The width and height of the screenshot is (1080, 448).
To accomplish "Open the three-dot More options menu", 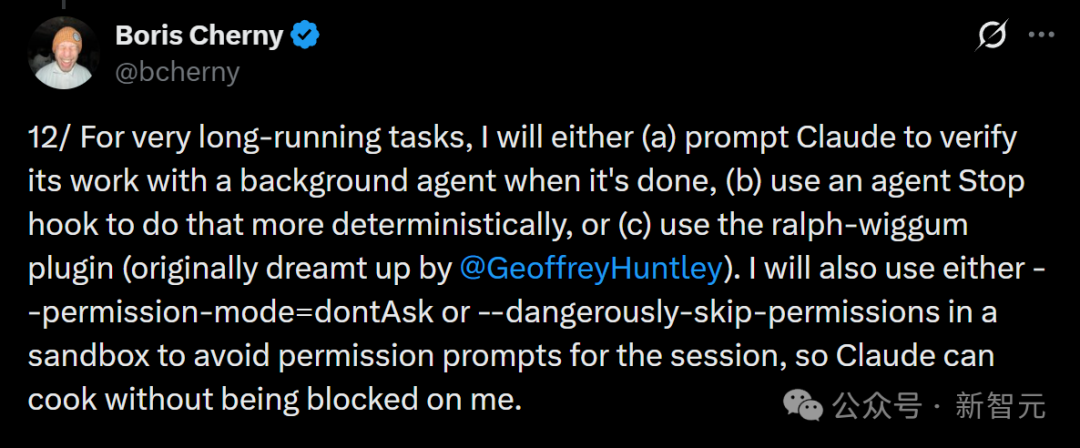I will [1041, 34].
